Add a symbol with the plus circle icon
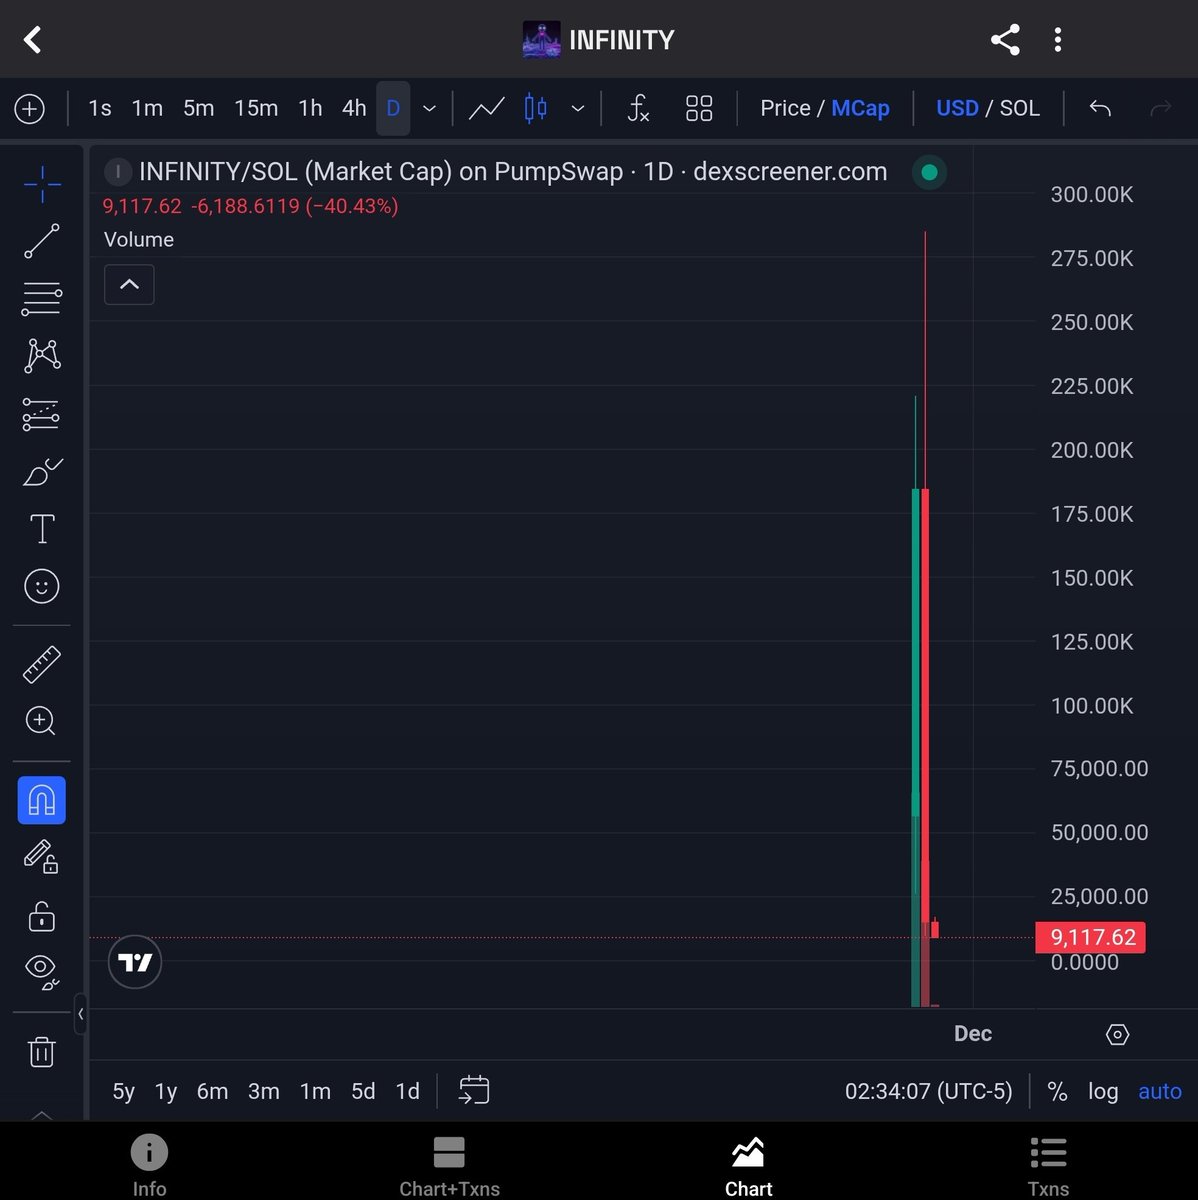 tap(29, 108)
